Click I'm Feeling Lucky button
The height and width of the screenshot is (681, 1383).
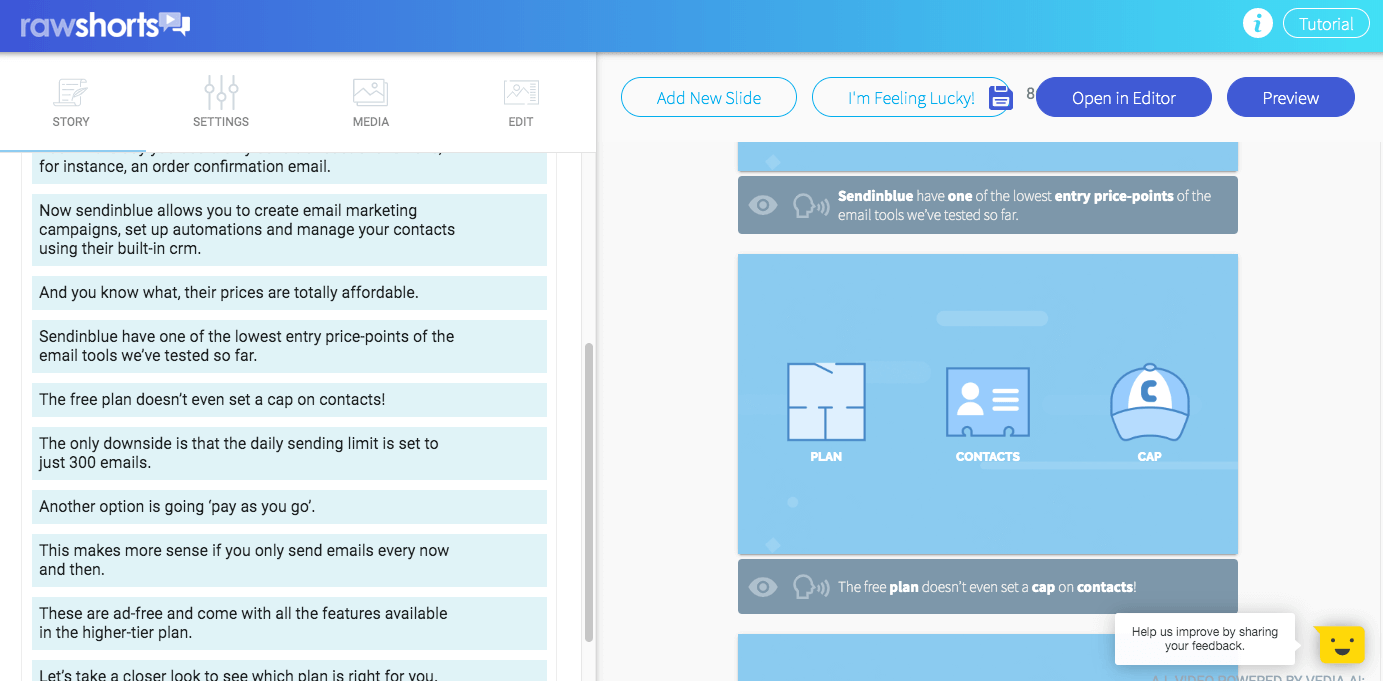[911, 98]
